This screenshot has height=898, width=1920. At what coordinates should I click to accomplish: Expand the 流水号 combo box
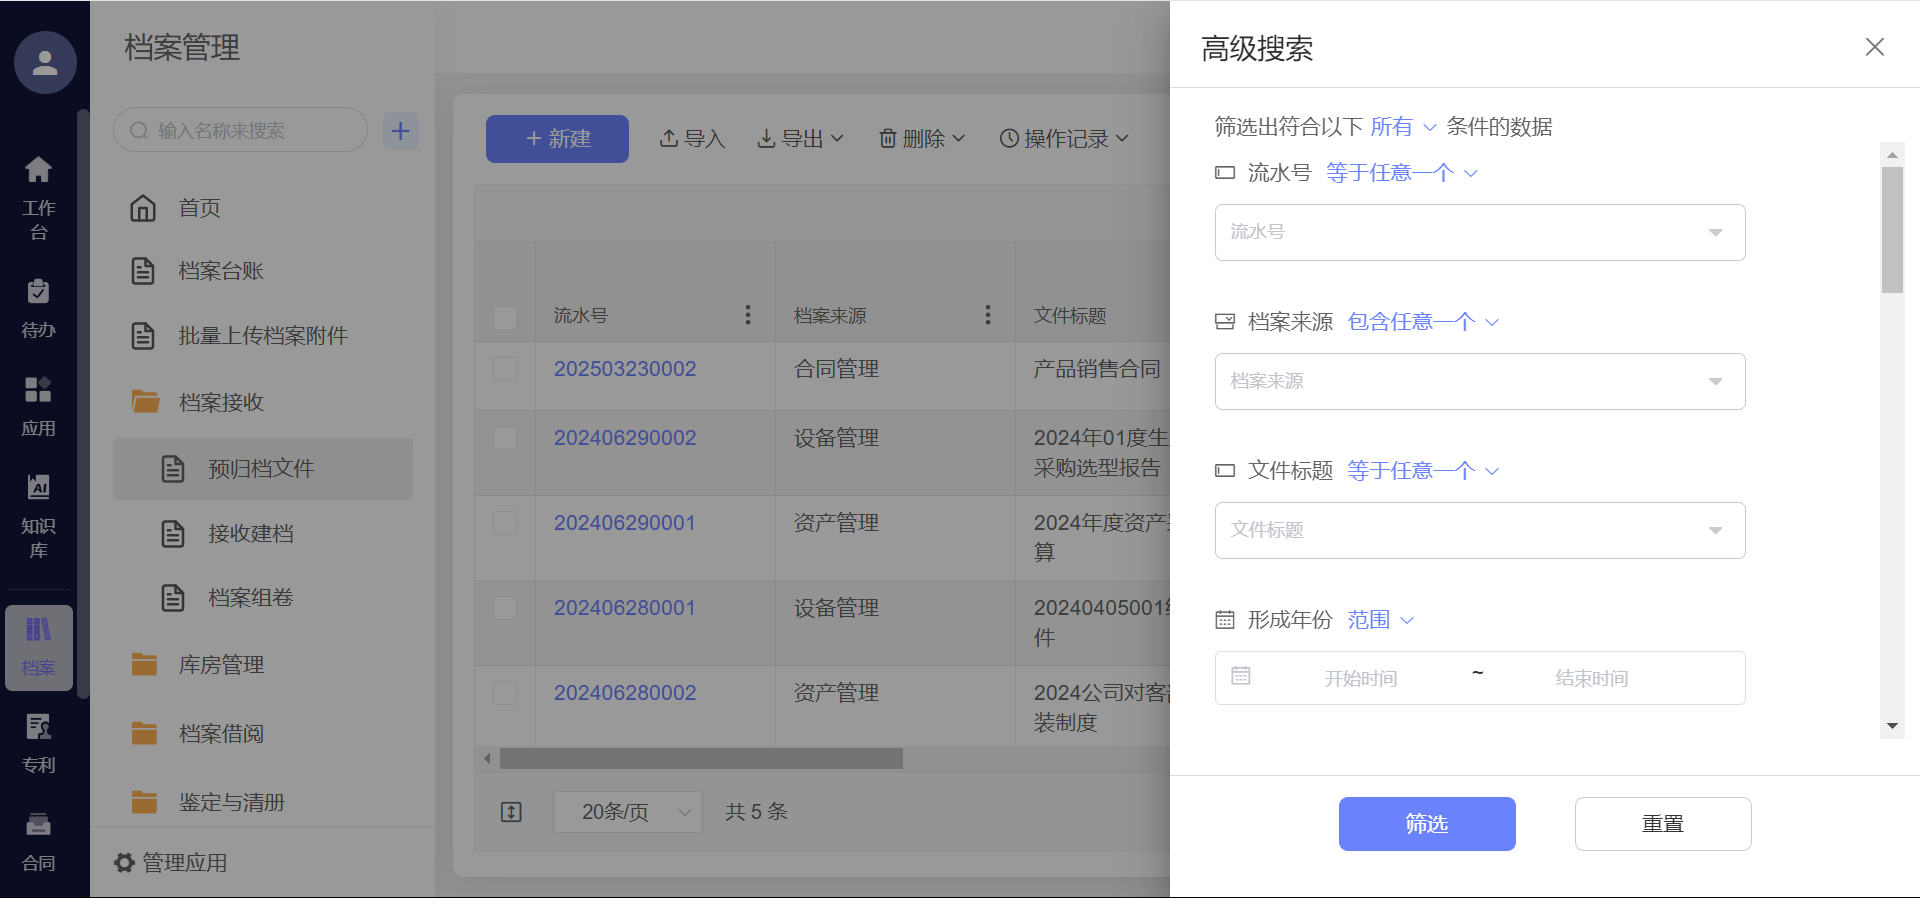[x=1479, y=232]
